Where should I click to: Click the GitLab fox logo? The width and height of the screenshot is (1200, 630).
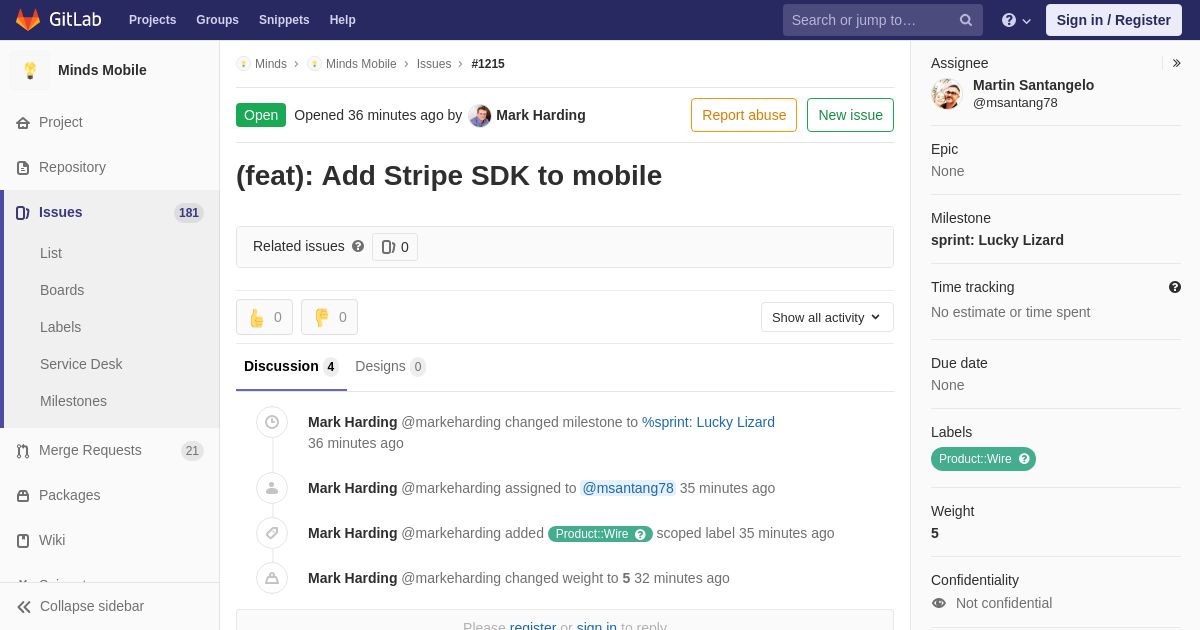[x=28, y=20]
